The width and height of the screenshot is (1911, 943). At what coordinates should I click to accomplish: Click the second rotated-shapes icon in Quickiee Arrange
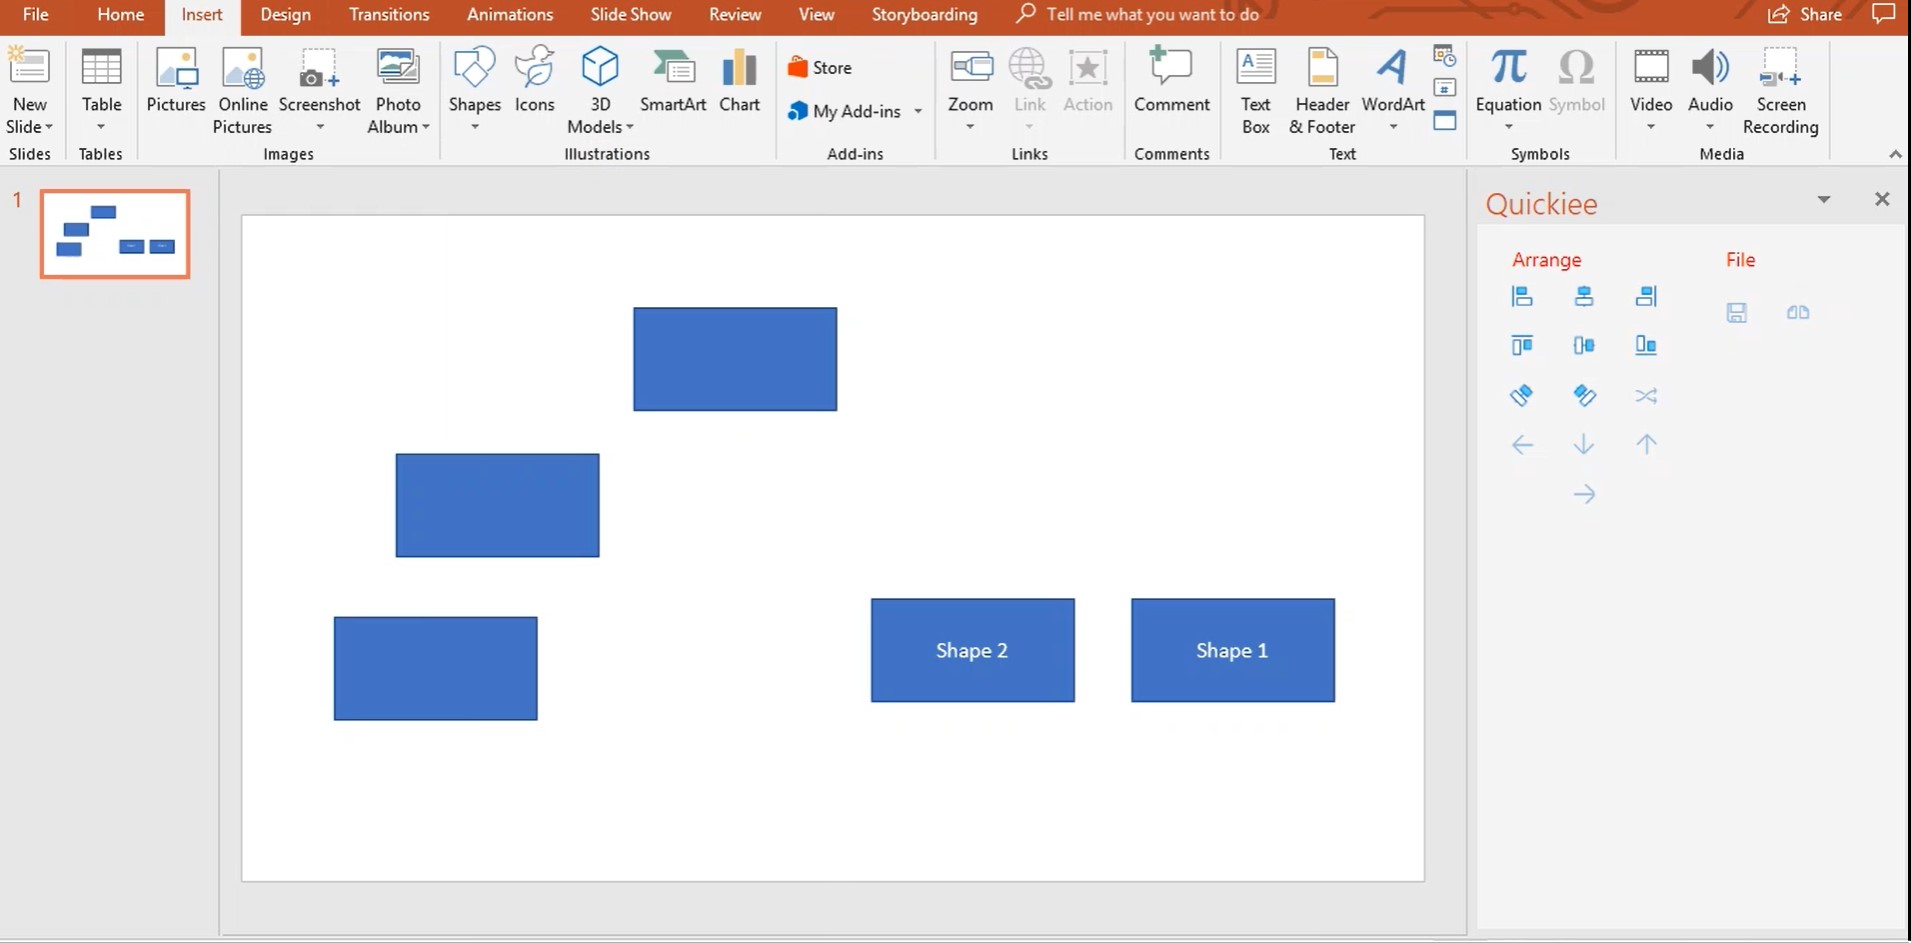coord(1584,395)
